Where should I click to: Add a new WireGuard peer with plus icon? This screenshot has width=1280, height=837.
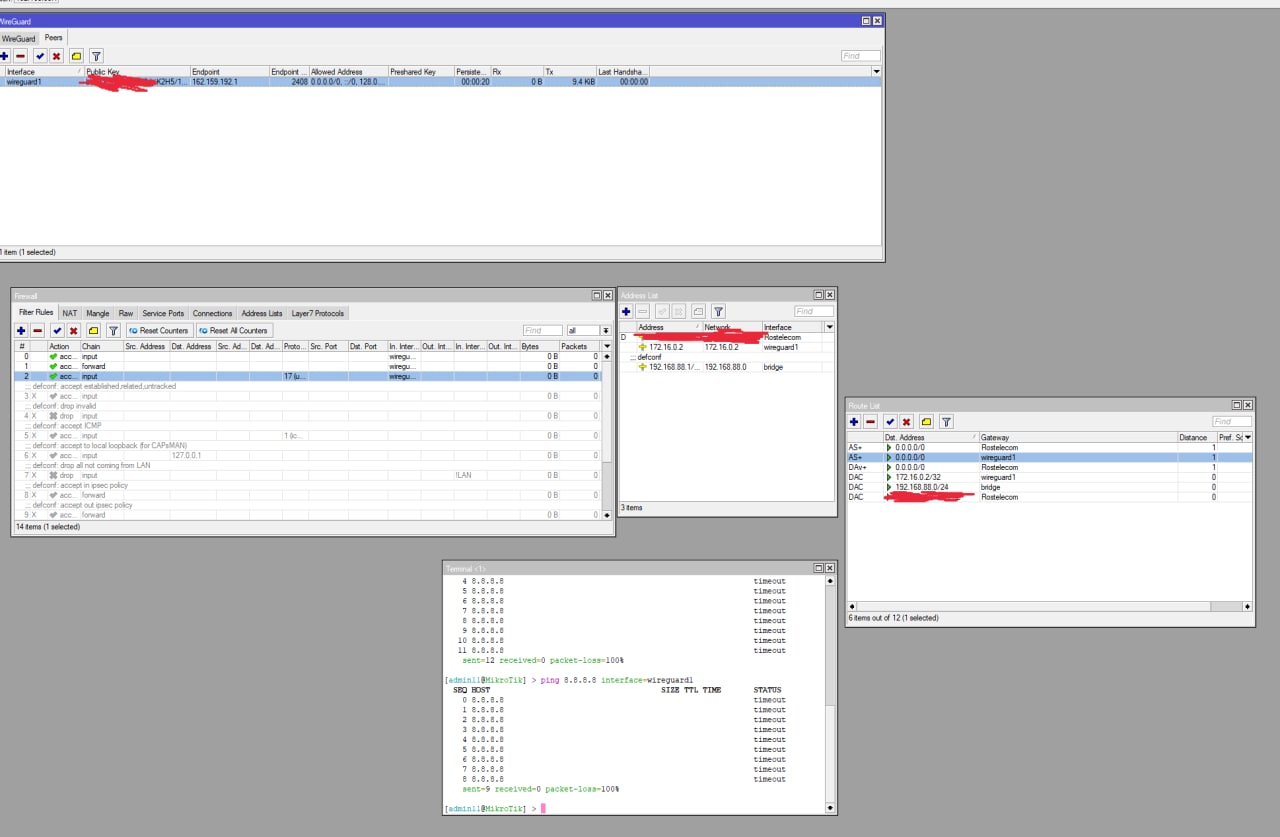5,56
